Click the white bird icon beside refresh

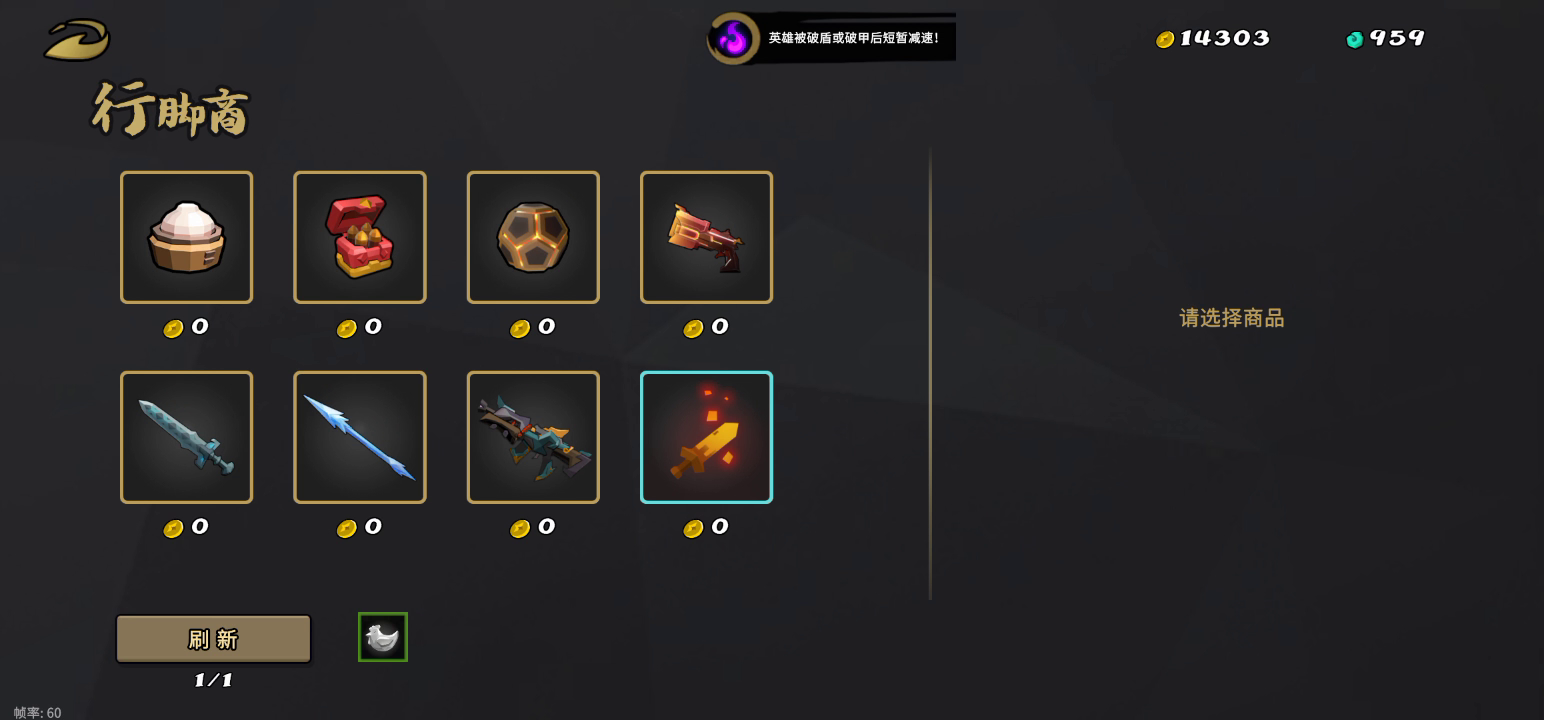pyautogui.click(x=383, y=637)
